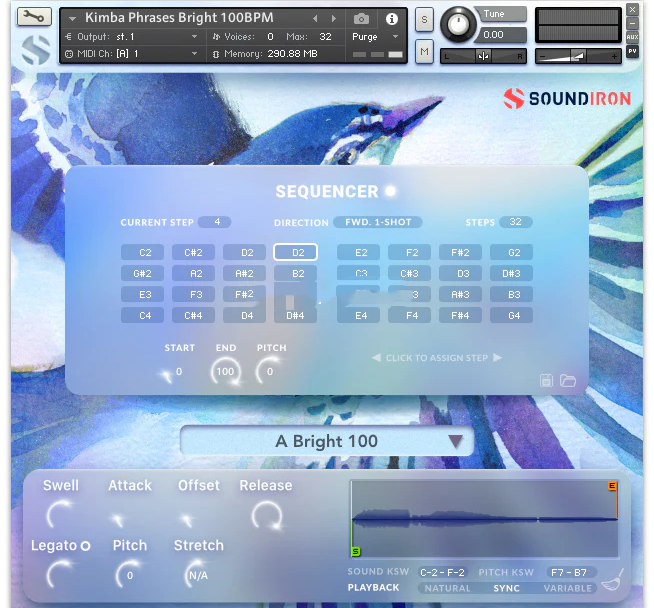
Task: Click the Swell knob
Action: tap(60, 515)
